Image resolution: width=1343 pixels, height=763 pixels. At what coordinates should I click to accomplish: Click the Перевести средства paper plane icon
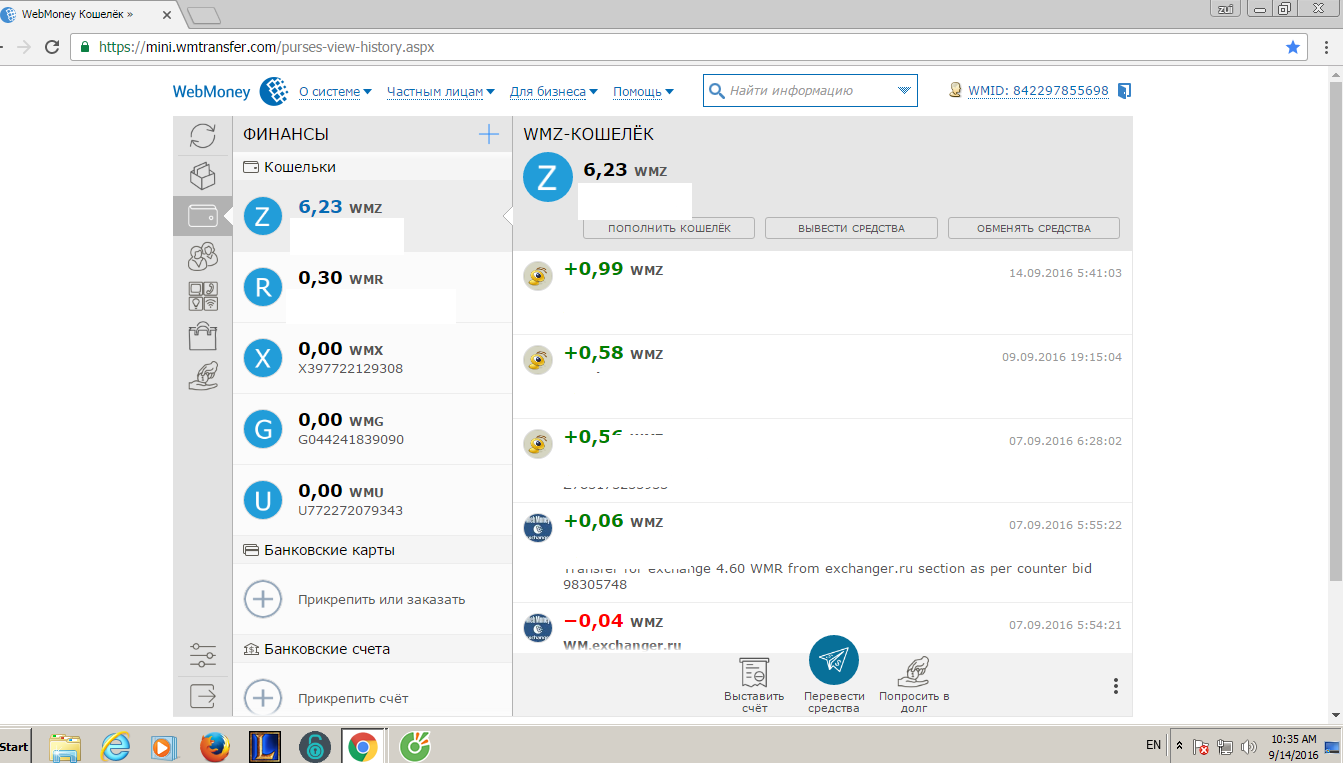coord(834,660)
